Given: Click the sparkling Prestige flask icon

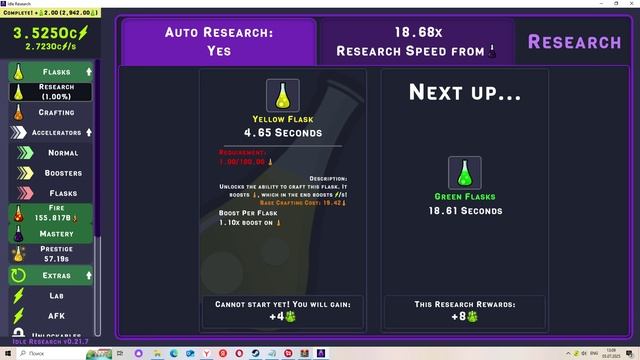Looking at the screenshot, I should [18, 254].
